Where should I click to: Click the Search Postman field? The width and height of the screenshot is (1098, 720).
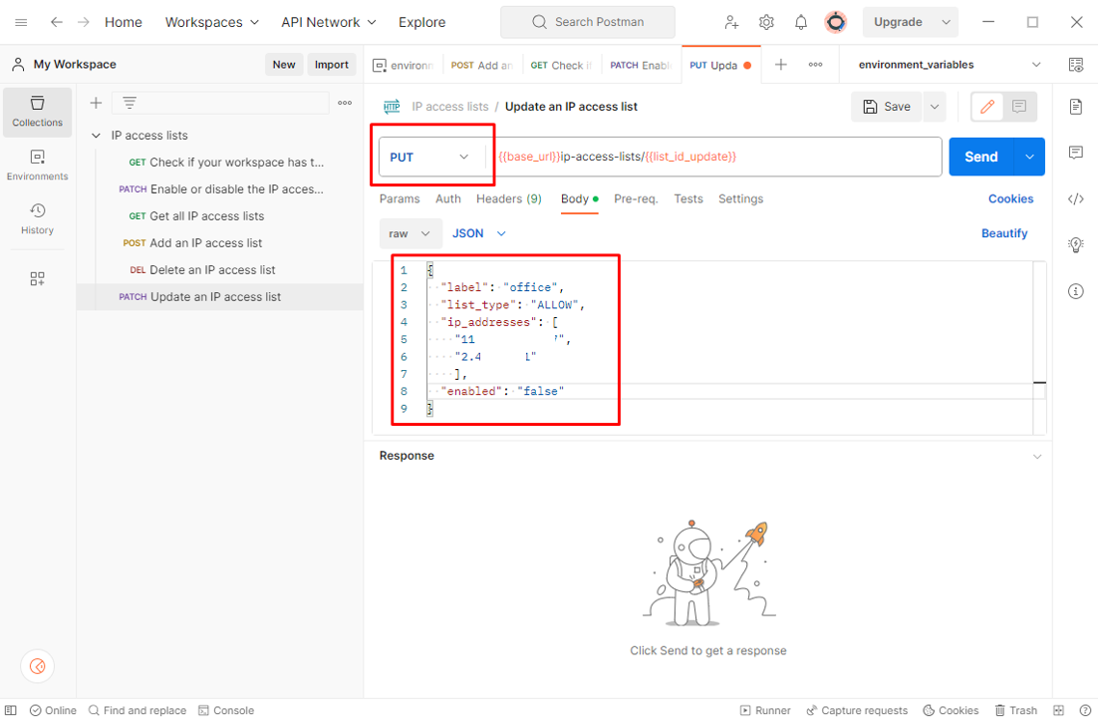(587, 22)
